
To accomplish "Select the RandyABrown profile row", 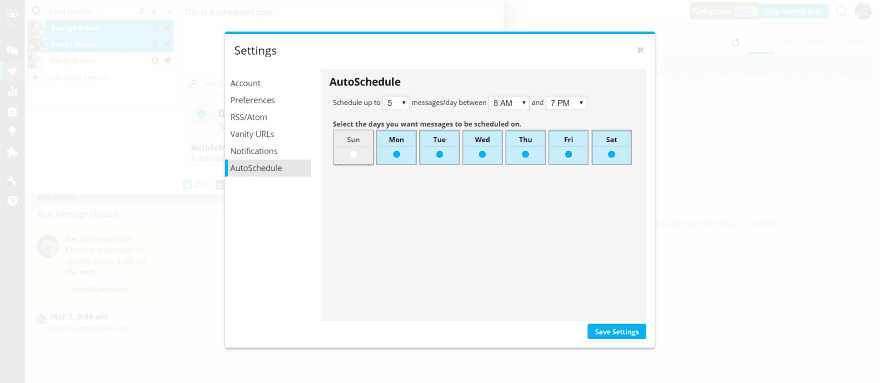I will [x=100, y=28].
